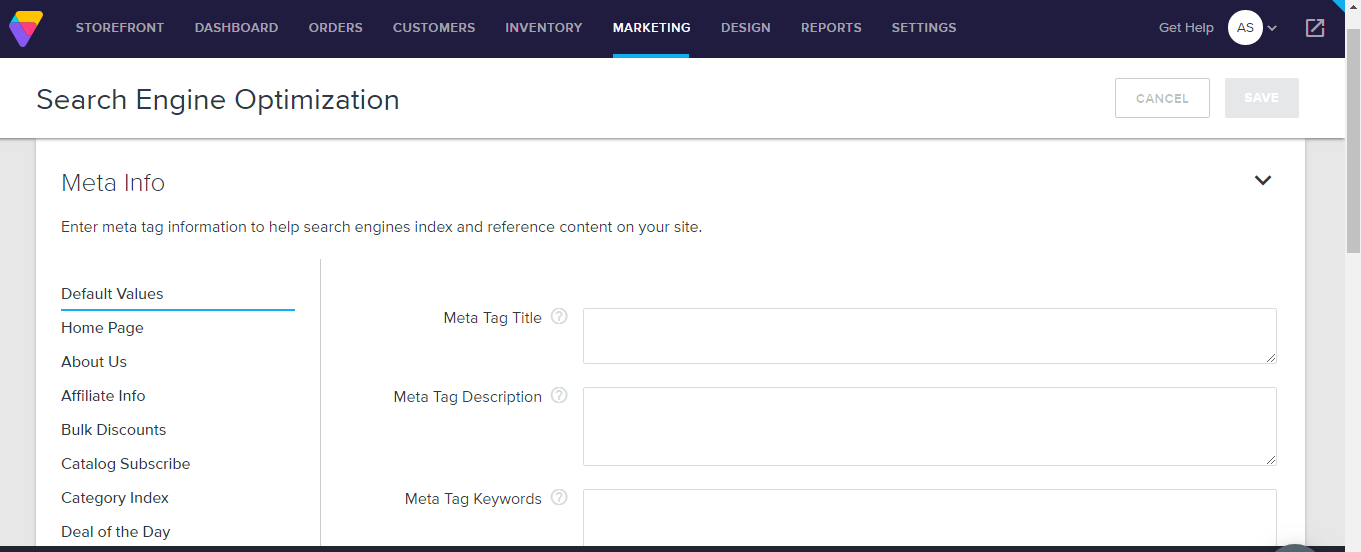Open the Marketing menu

[651, 28]
